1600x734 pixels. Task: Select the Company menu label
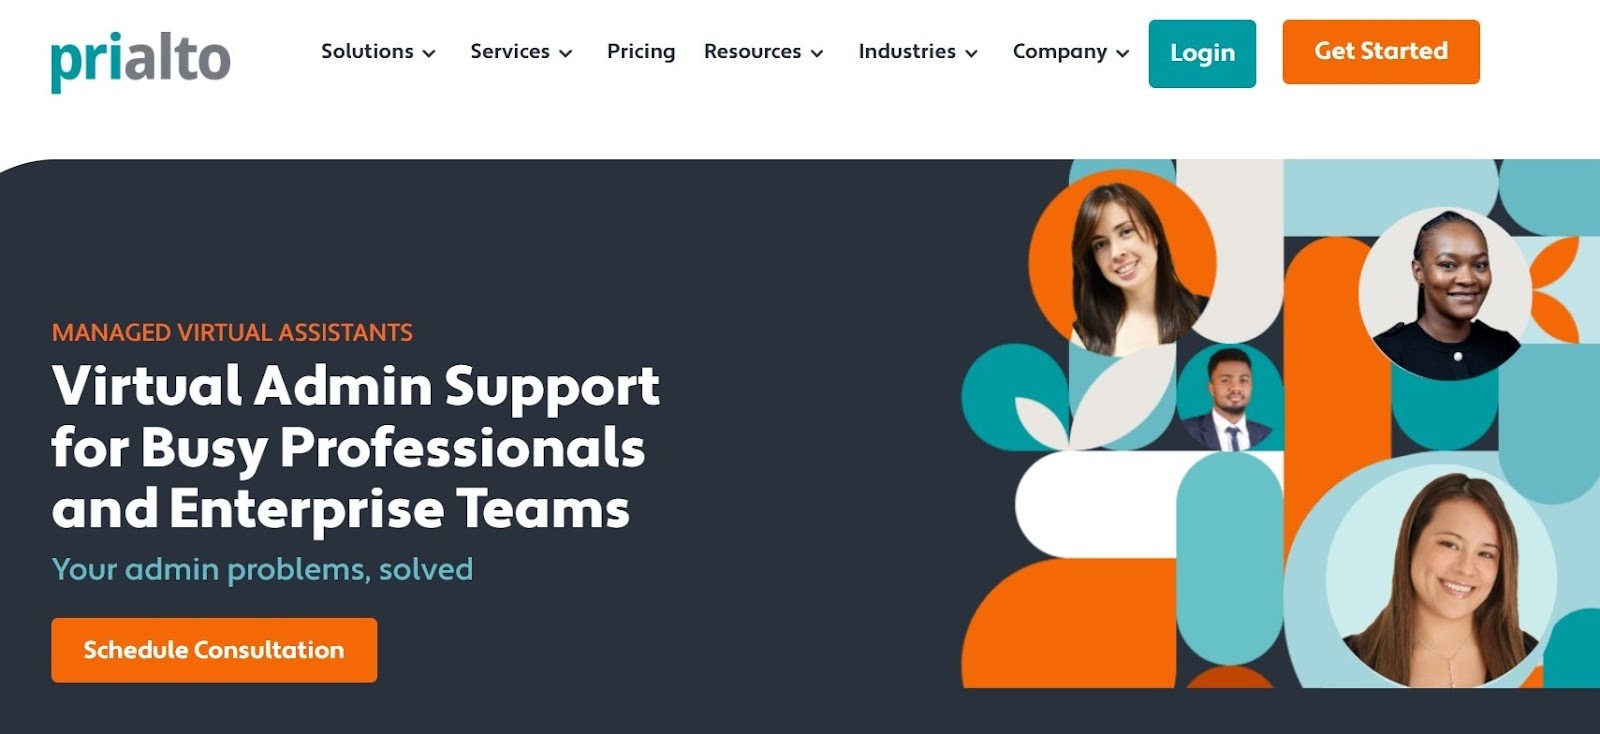click(1059, 51)
